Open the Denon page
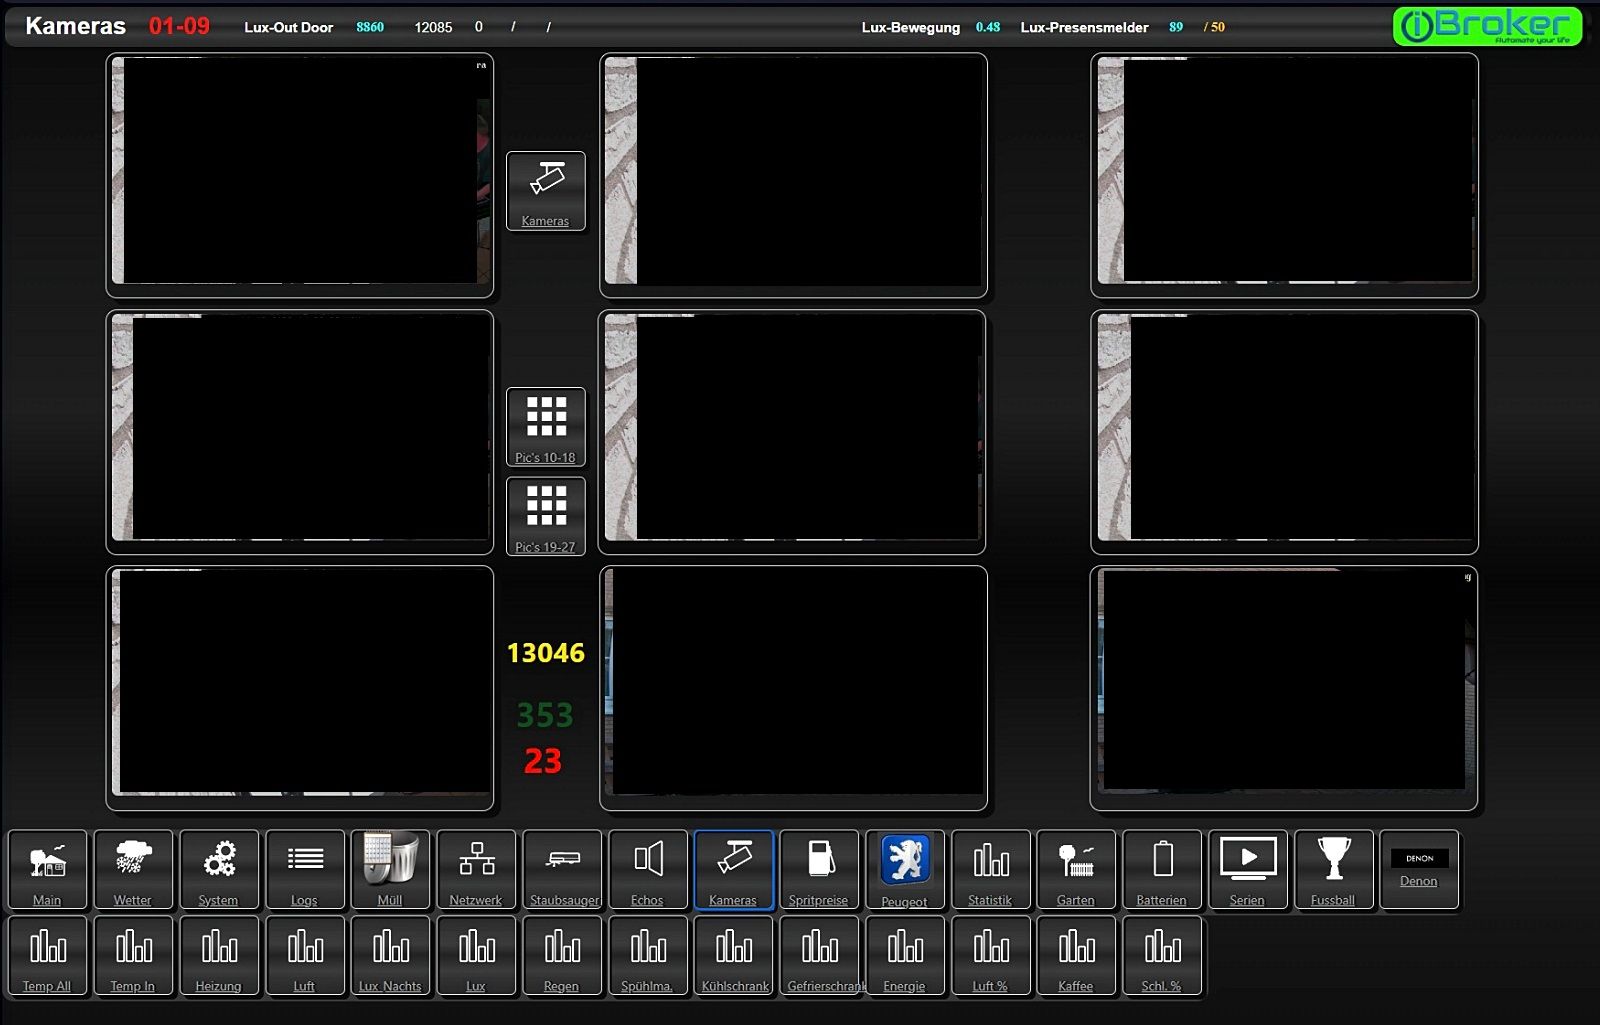This screenshot has width=1600, height=1025. (x=1419, y=870)
